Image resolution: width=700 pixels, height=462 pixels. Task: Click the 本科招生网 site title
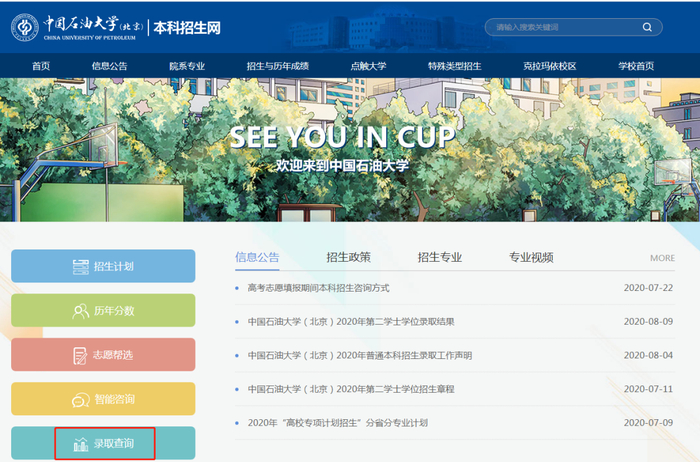(x=187, y=28)
